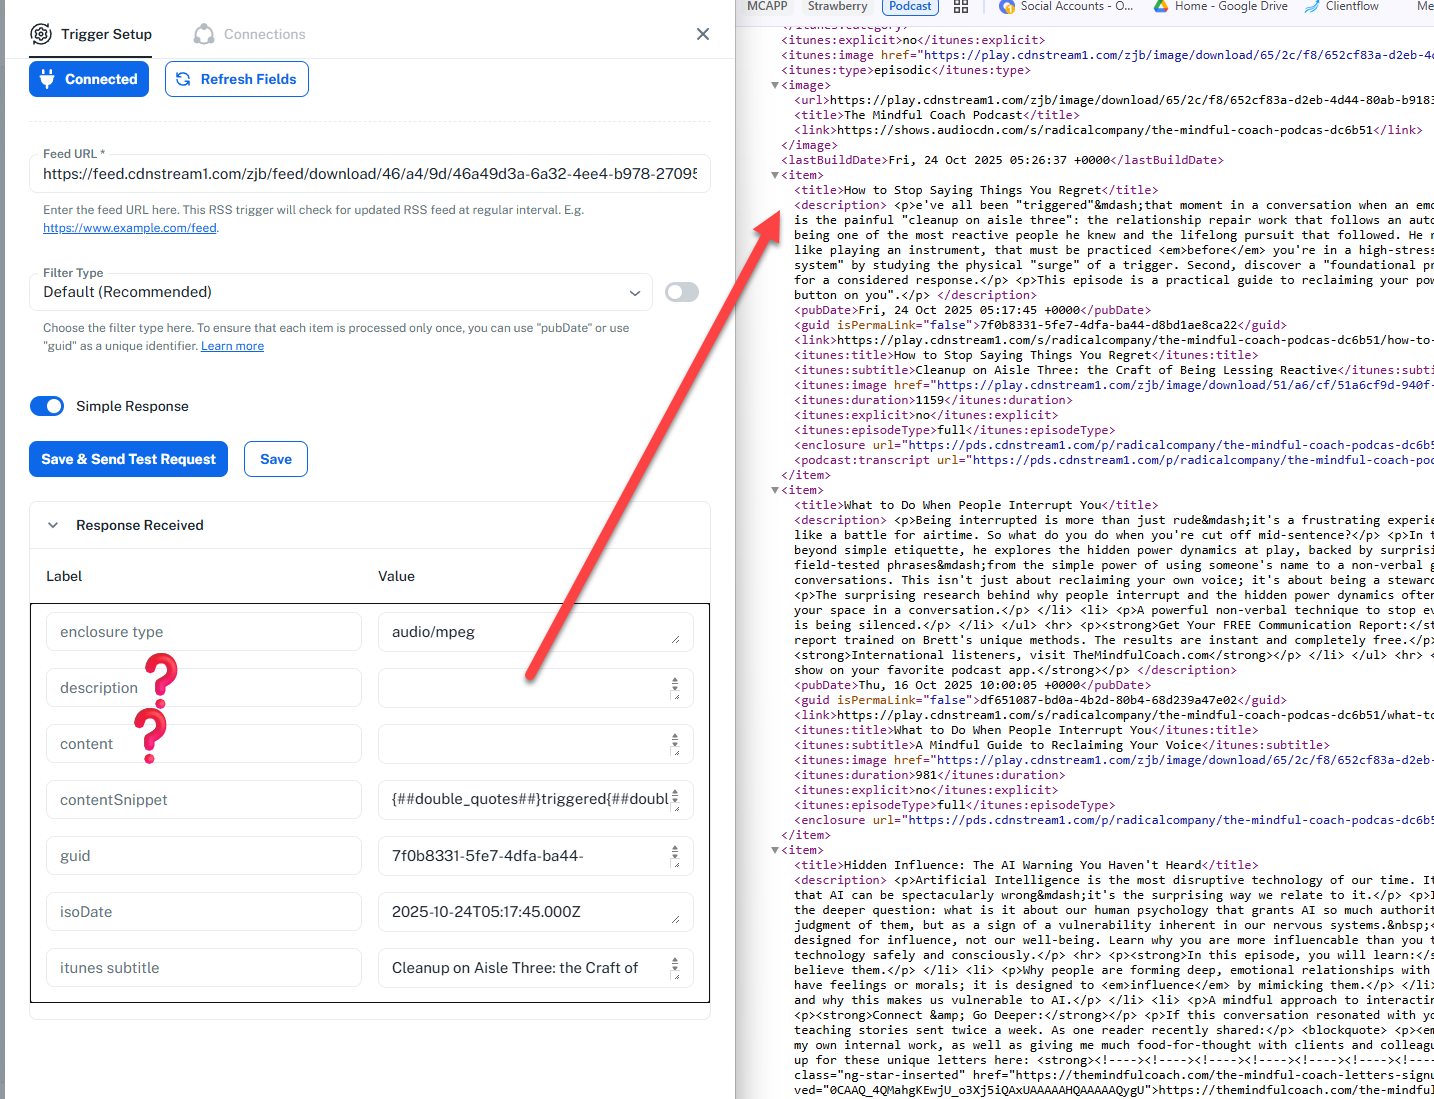Image resolution: width=1434 pixels, height=1099 pixels.
Task: Collapse the image XML node triangle
Action: (775, 86)
